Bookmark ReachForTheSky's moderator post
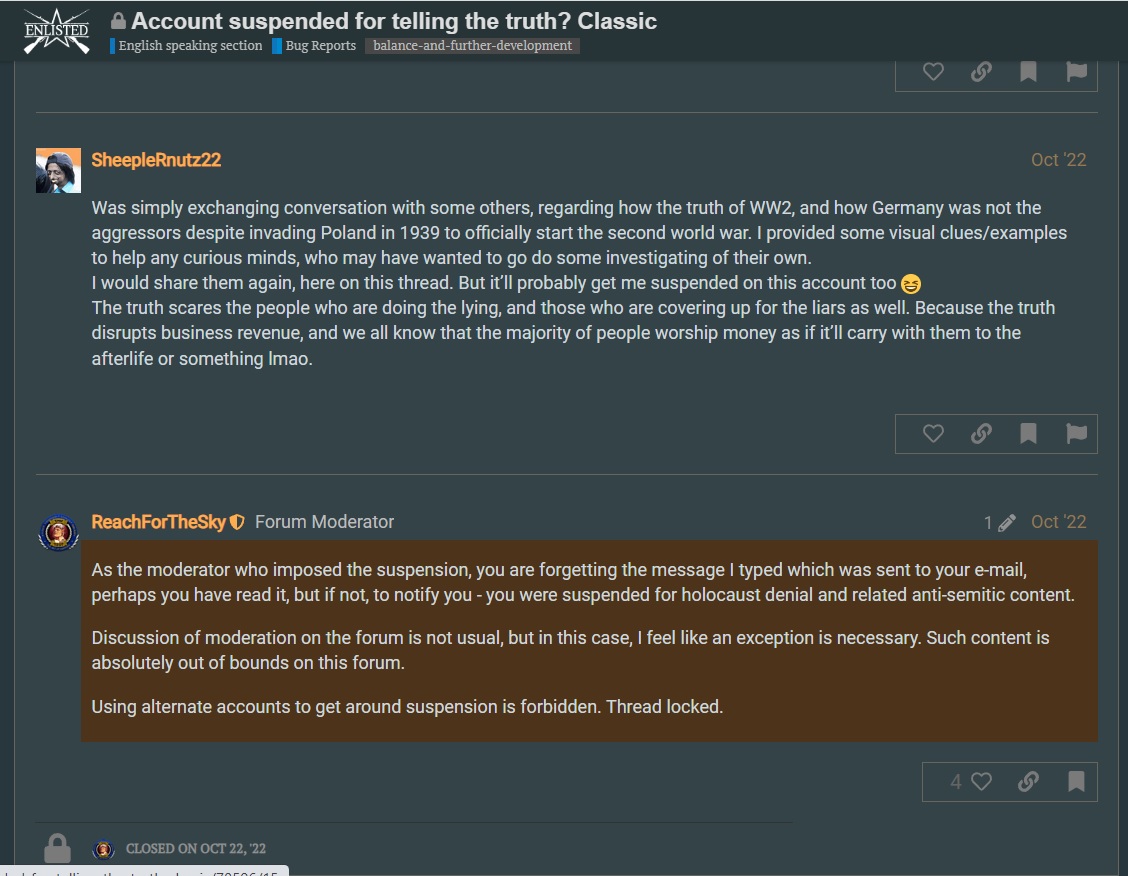The image size is (1128, 876). tap(1076, 782)
